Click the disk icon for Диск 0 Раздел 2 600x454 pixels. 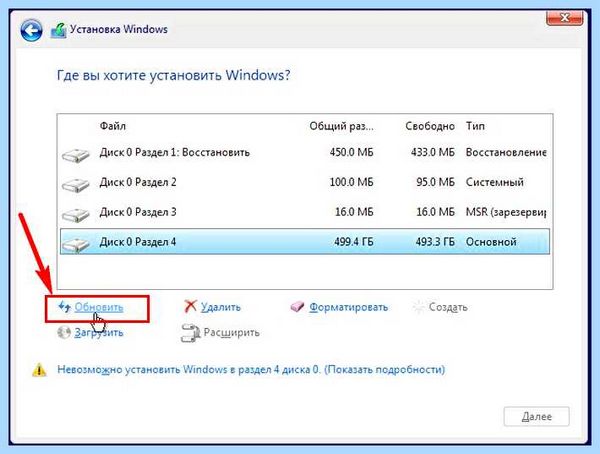click(75, 185)
